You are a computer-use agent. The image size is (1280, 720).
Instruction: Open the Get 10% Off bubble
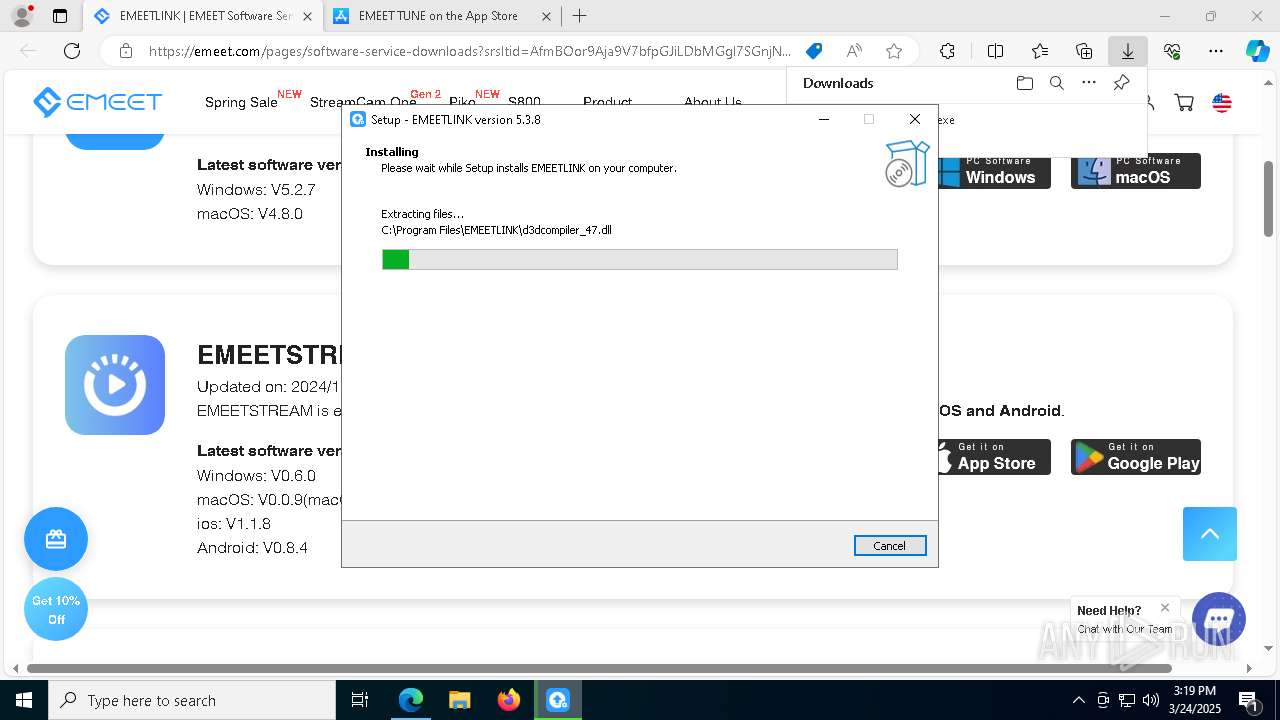[x=56, y=610]
